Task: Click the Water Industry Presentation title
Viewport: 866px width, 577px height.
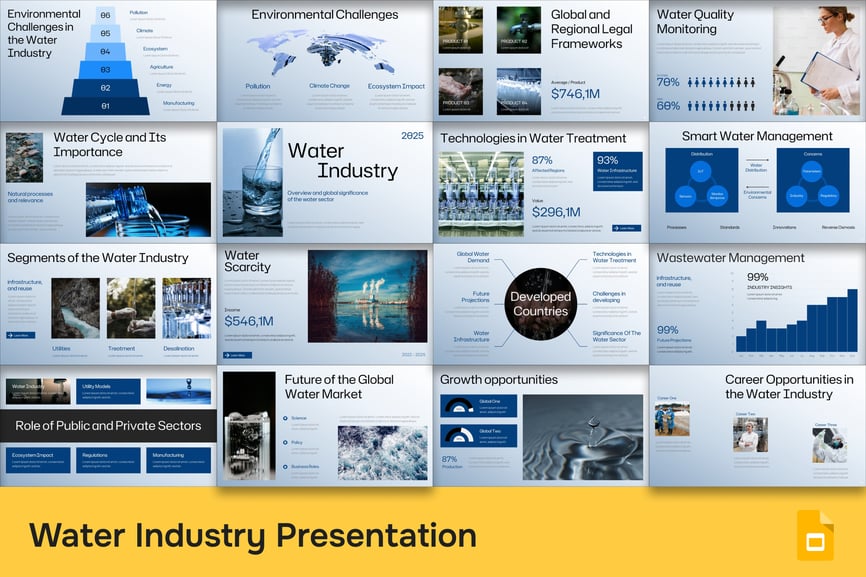Action: pyautogui.click(x=252, y=535)
